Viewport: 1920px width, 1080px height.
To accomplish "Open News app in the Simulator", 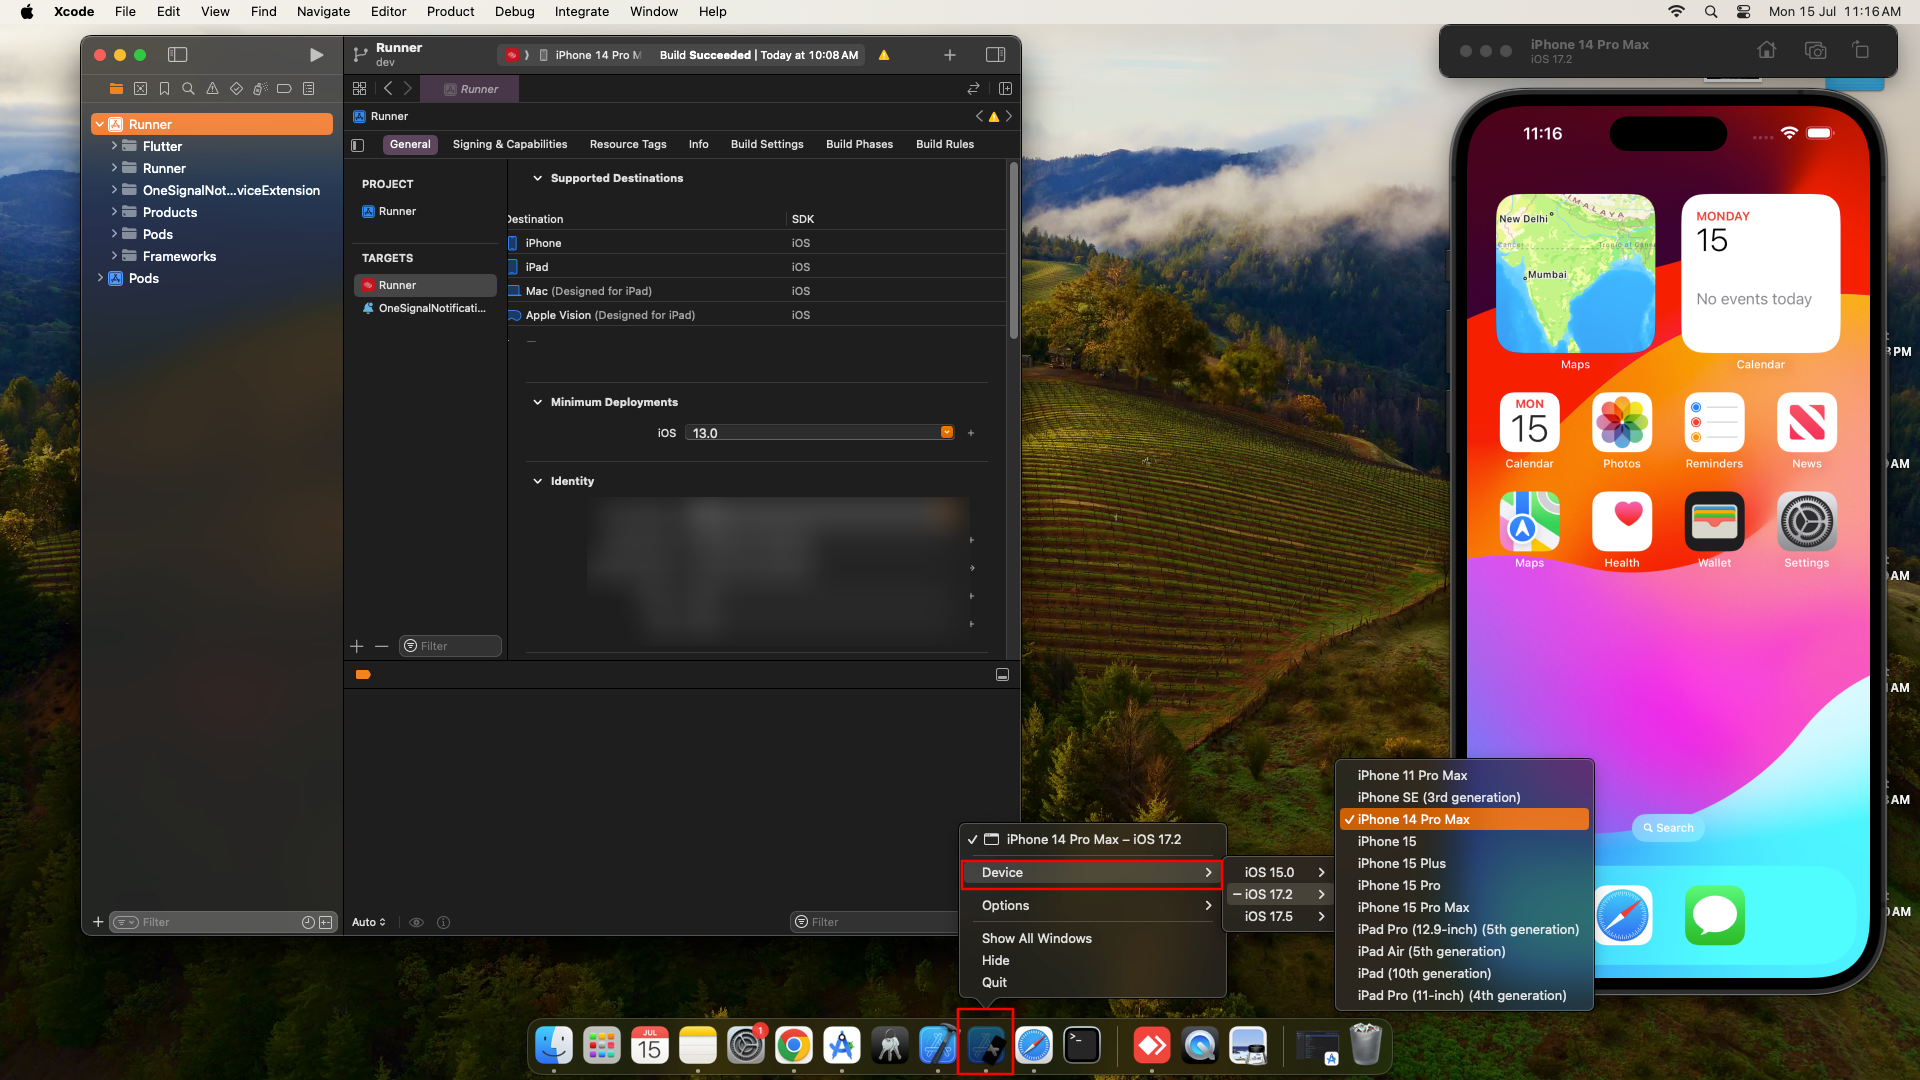I will (x=1807, y=422).
